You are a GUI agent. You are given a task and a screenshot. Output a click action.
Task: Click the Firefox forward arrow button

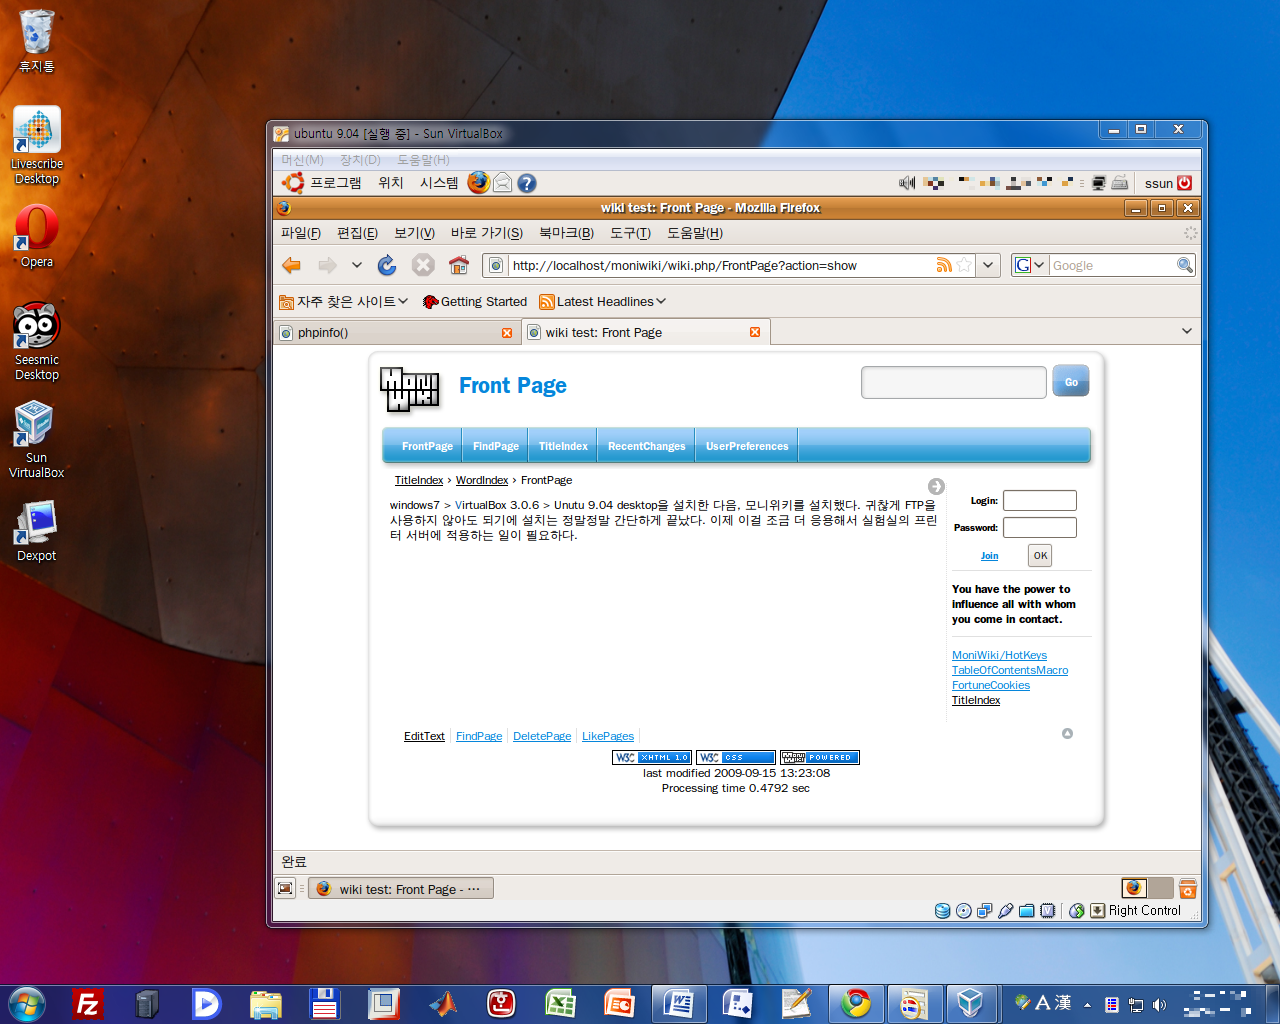pyautogui.click(x=327, y=265)
